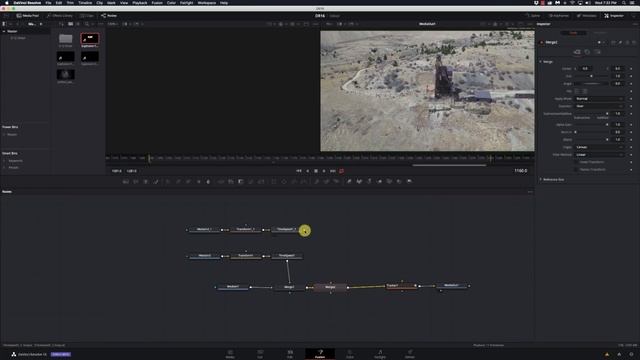Image resolution: width=640 pixels, height=360 pixels.
Task: Open the Workspace menu
Action: [207, 3]
